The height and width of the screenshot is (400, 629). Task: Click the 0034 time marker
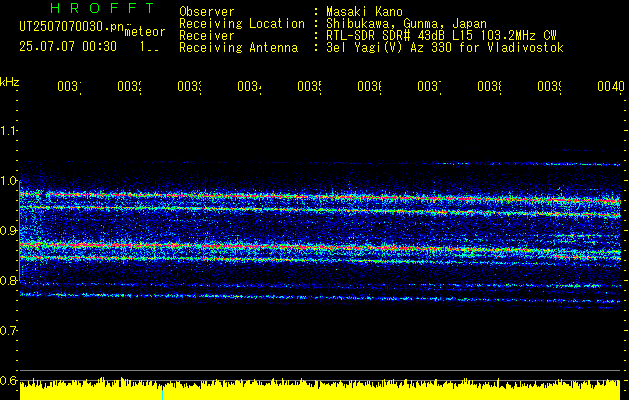[x=249, y=86]
